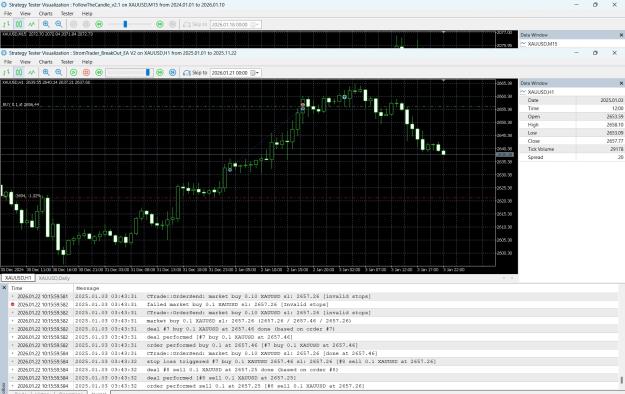Open View menu in FollowTheCandle window
Screen dimensions: 625x394
click(x=25, y=14)
